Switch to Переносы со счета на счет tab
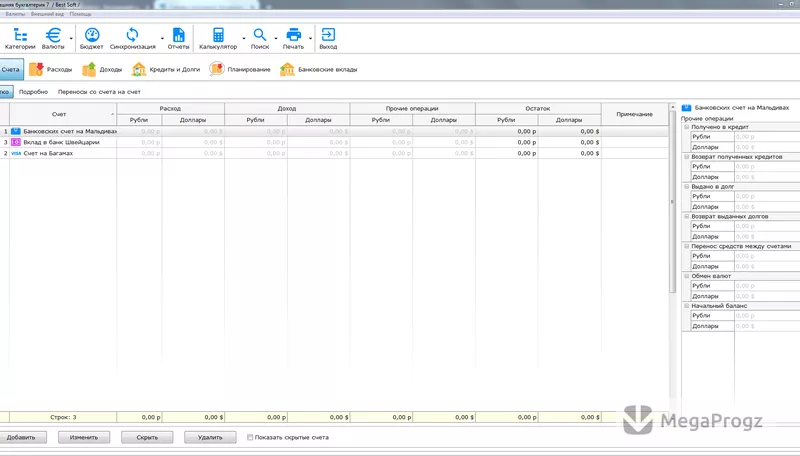The width and height of the screenshot is (800, 456). pos(99,92)
